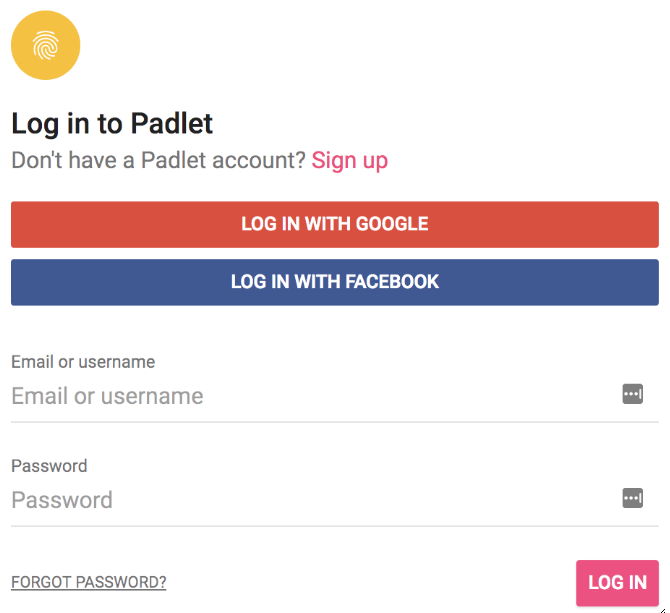
Task: Grab the window resize handle at corner
Action: coord(664,610)
